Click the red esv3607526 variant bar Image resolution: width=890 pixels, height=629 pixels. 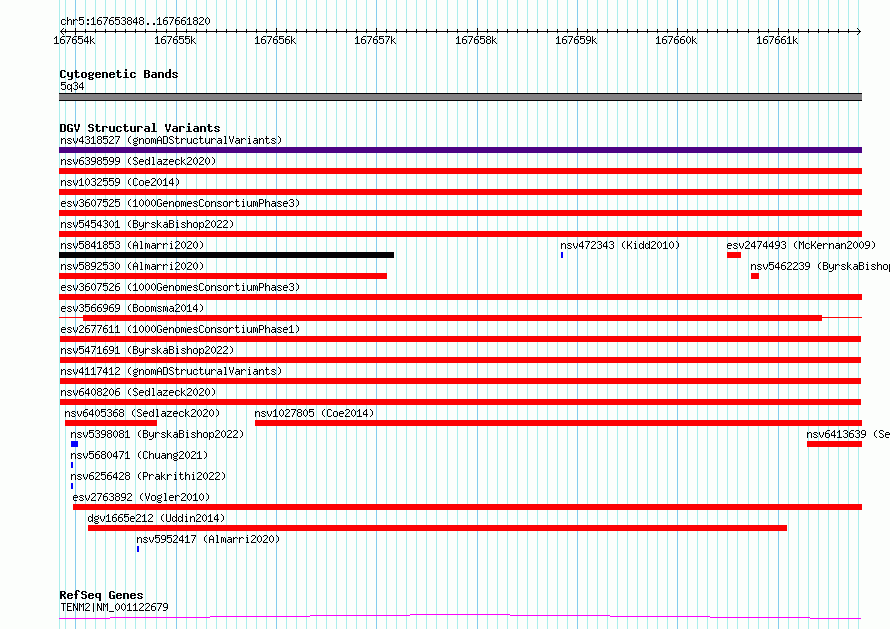460,297
